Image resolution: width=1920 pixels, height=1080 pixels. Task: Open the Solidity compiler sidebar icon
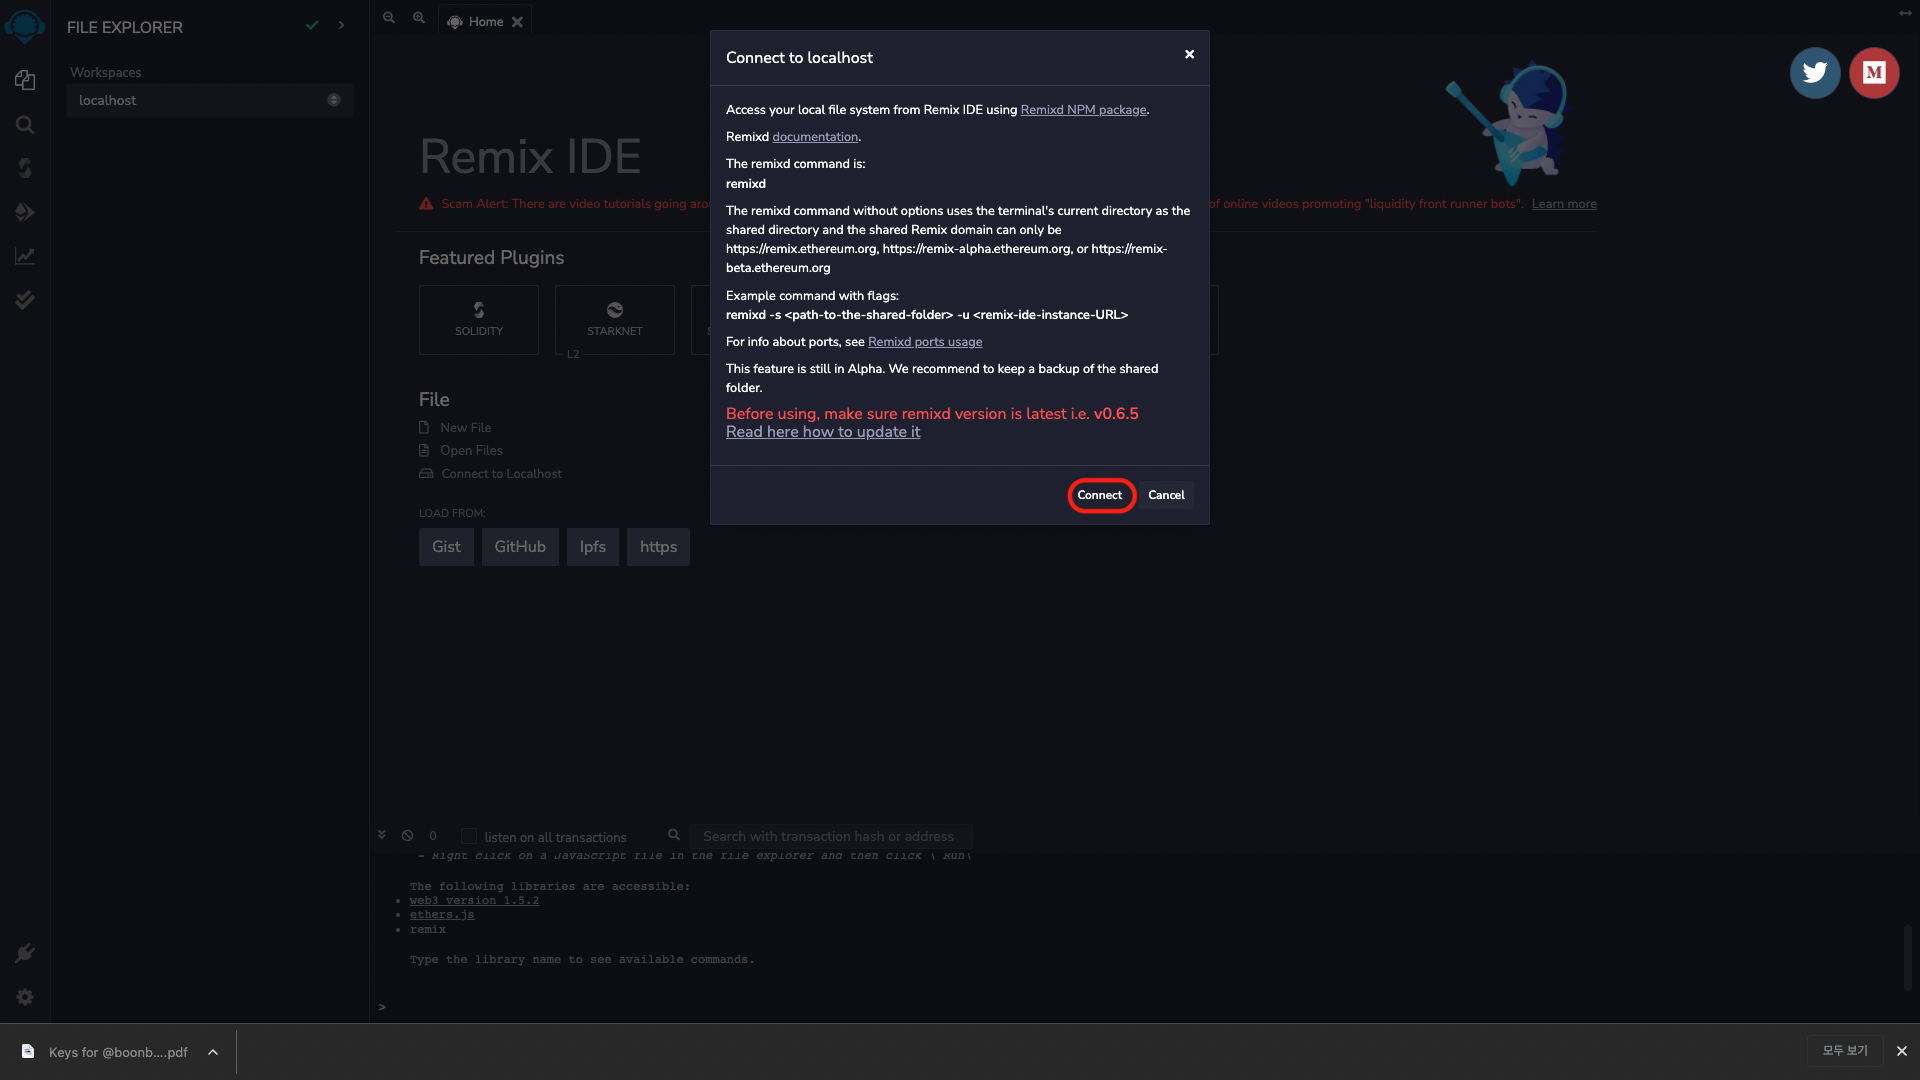pos(25,168)
